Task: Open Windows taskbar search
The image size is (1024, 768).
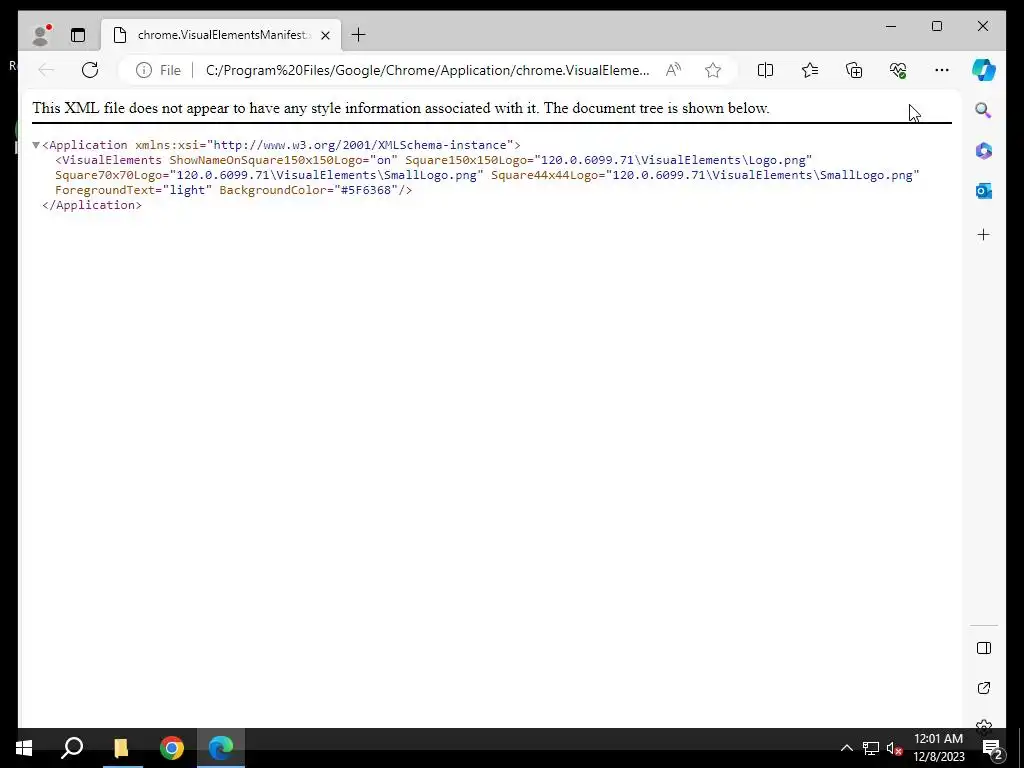Action: 72,748
